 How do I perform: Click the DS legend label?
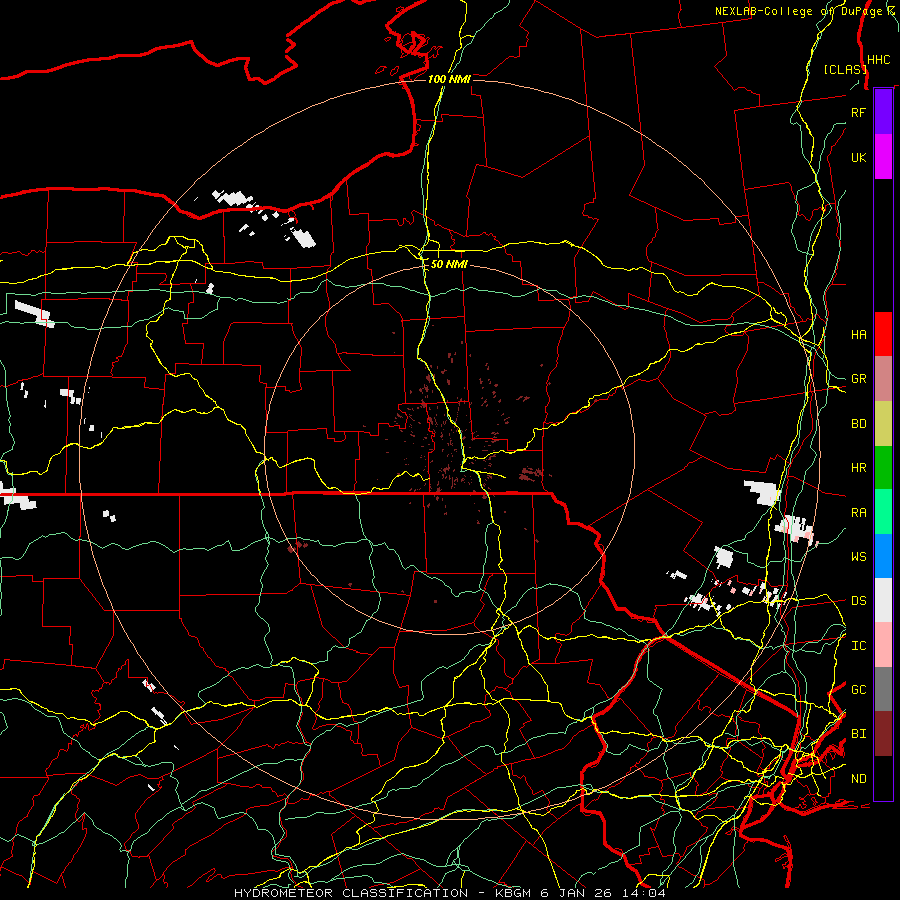pos(858,601)
